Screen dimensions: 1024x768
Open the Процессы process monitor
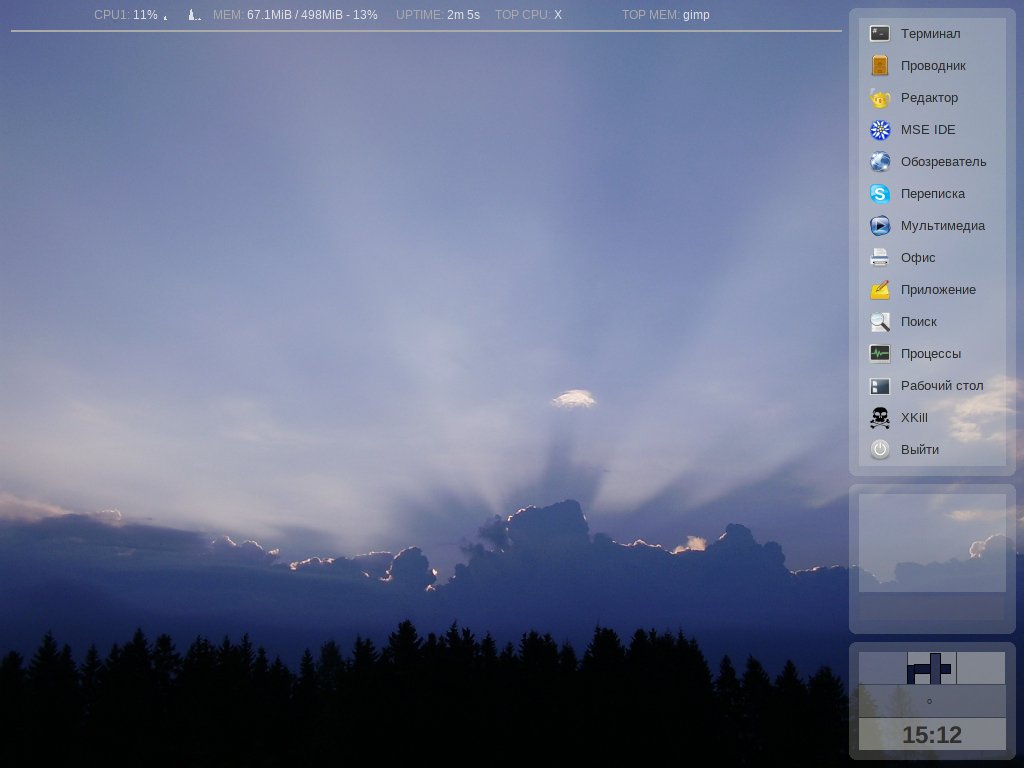coord(929,354)
